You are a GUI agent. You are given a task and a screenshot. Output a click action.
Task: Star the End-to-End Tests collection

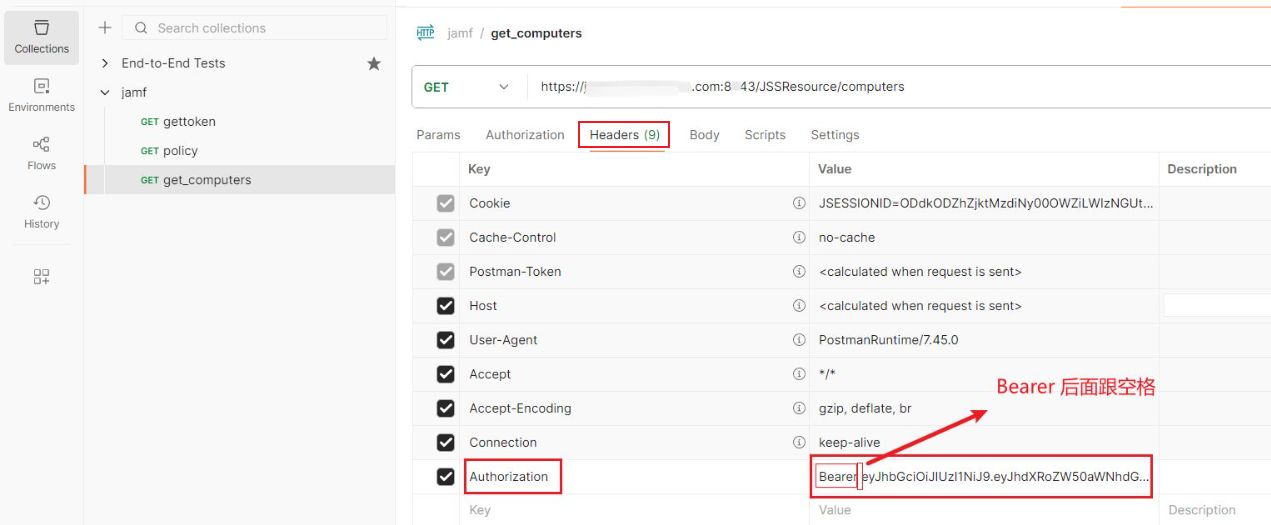pyautogui.click(x=374, y=63)
